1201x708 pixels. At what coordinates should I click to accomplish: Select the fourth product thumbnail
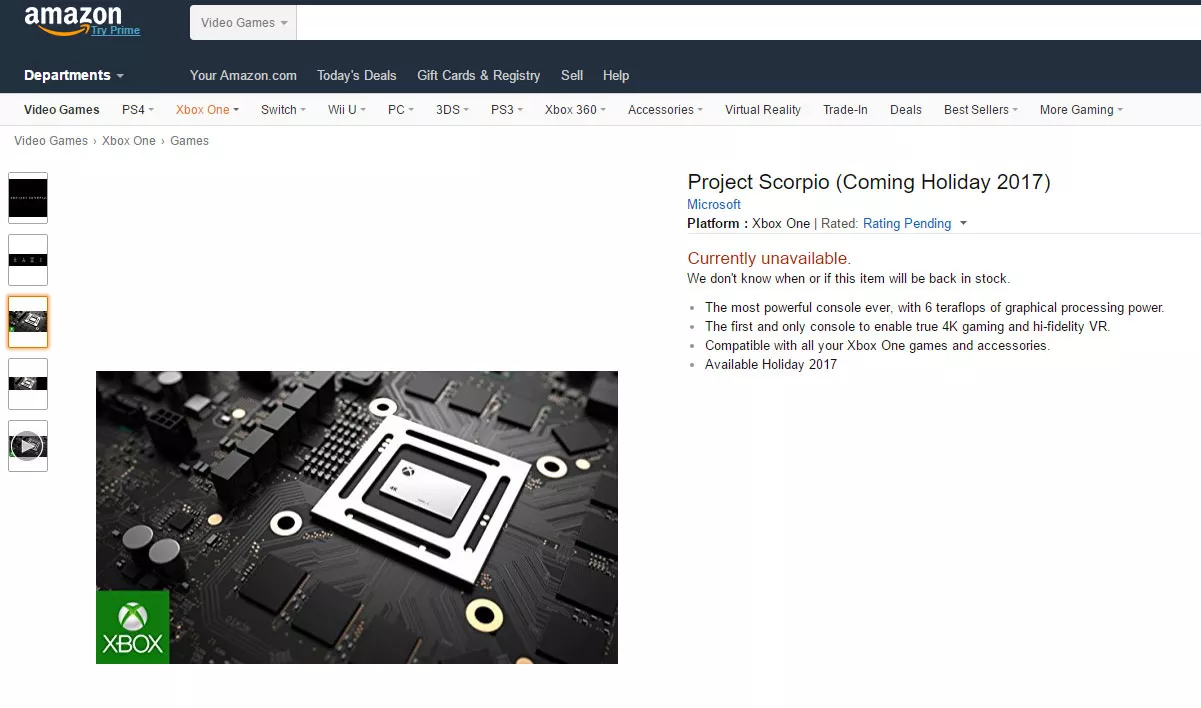pyautogui.click(x=28, y=384)
